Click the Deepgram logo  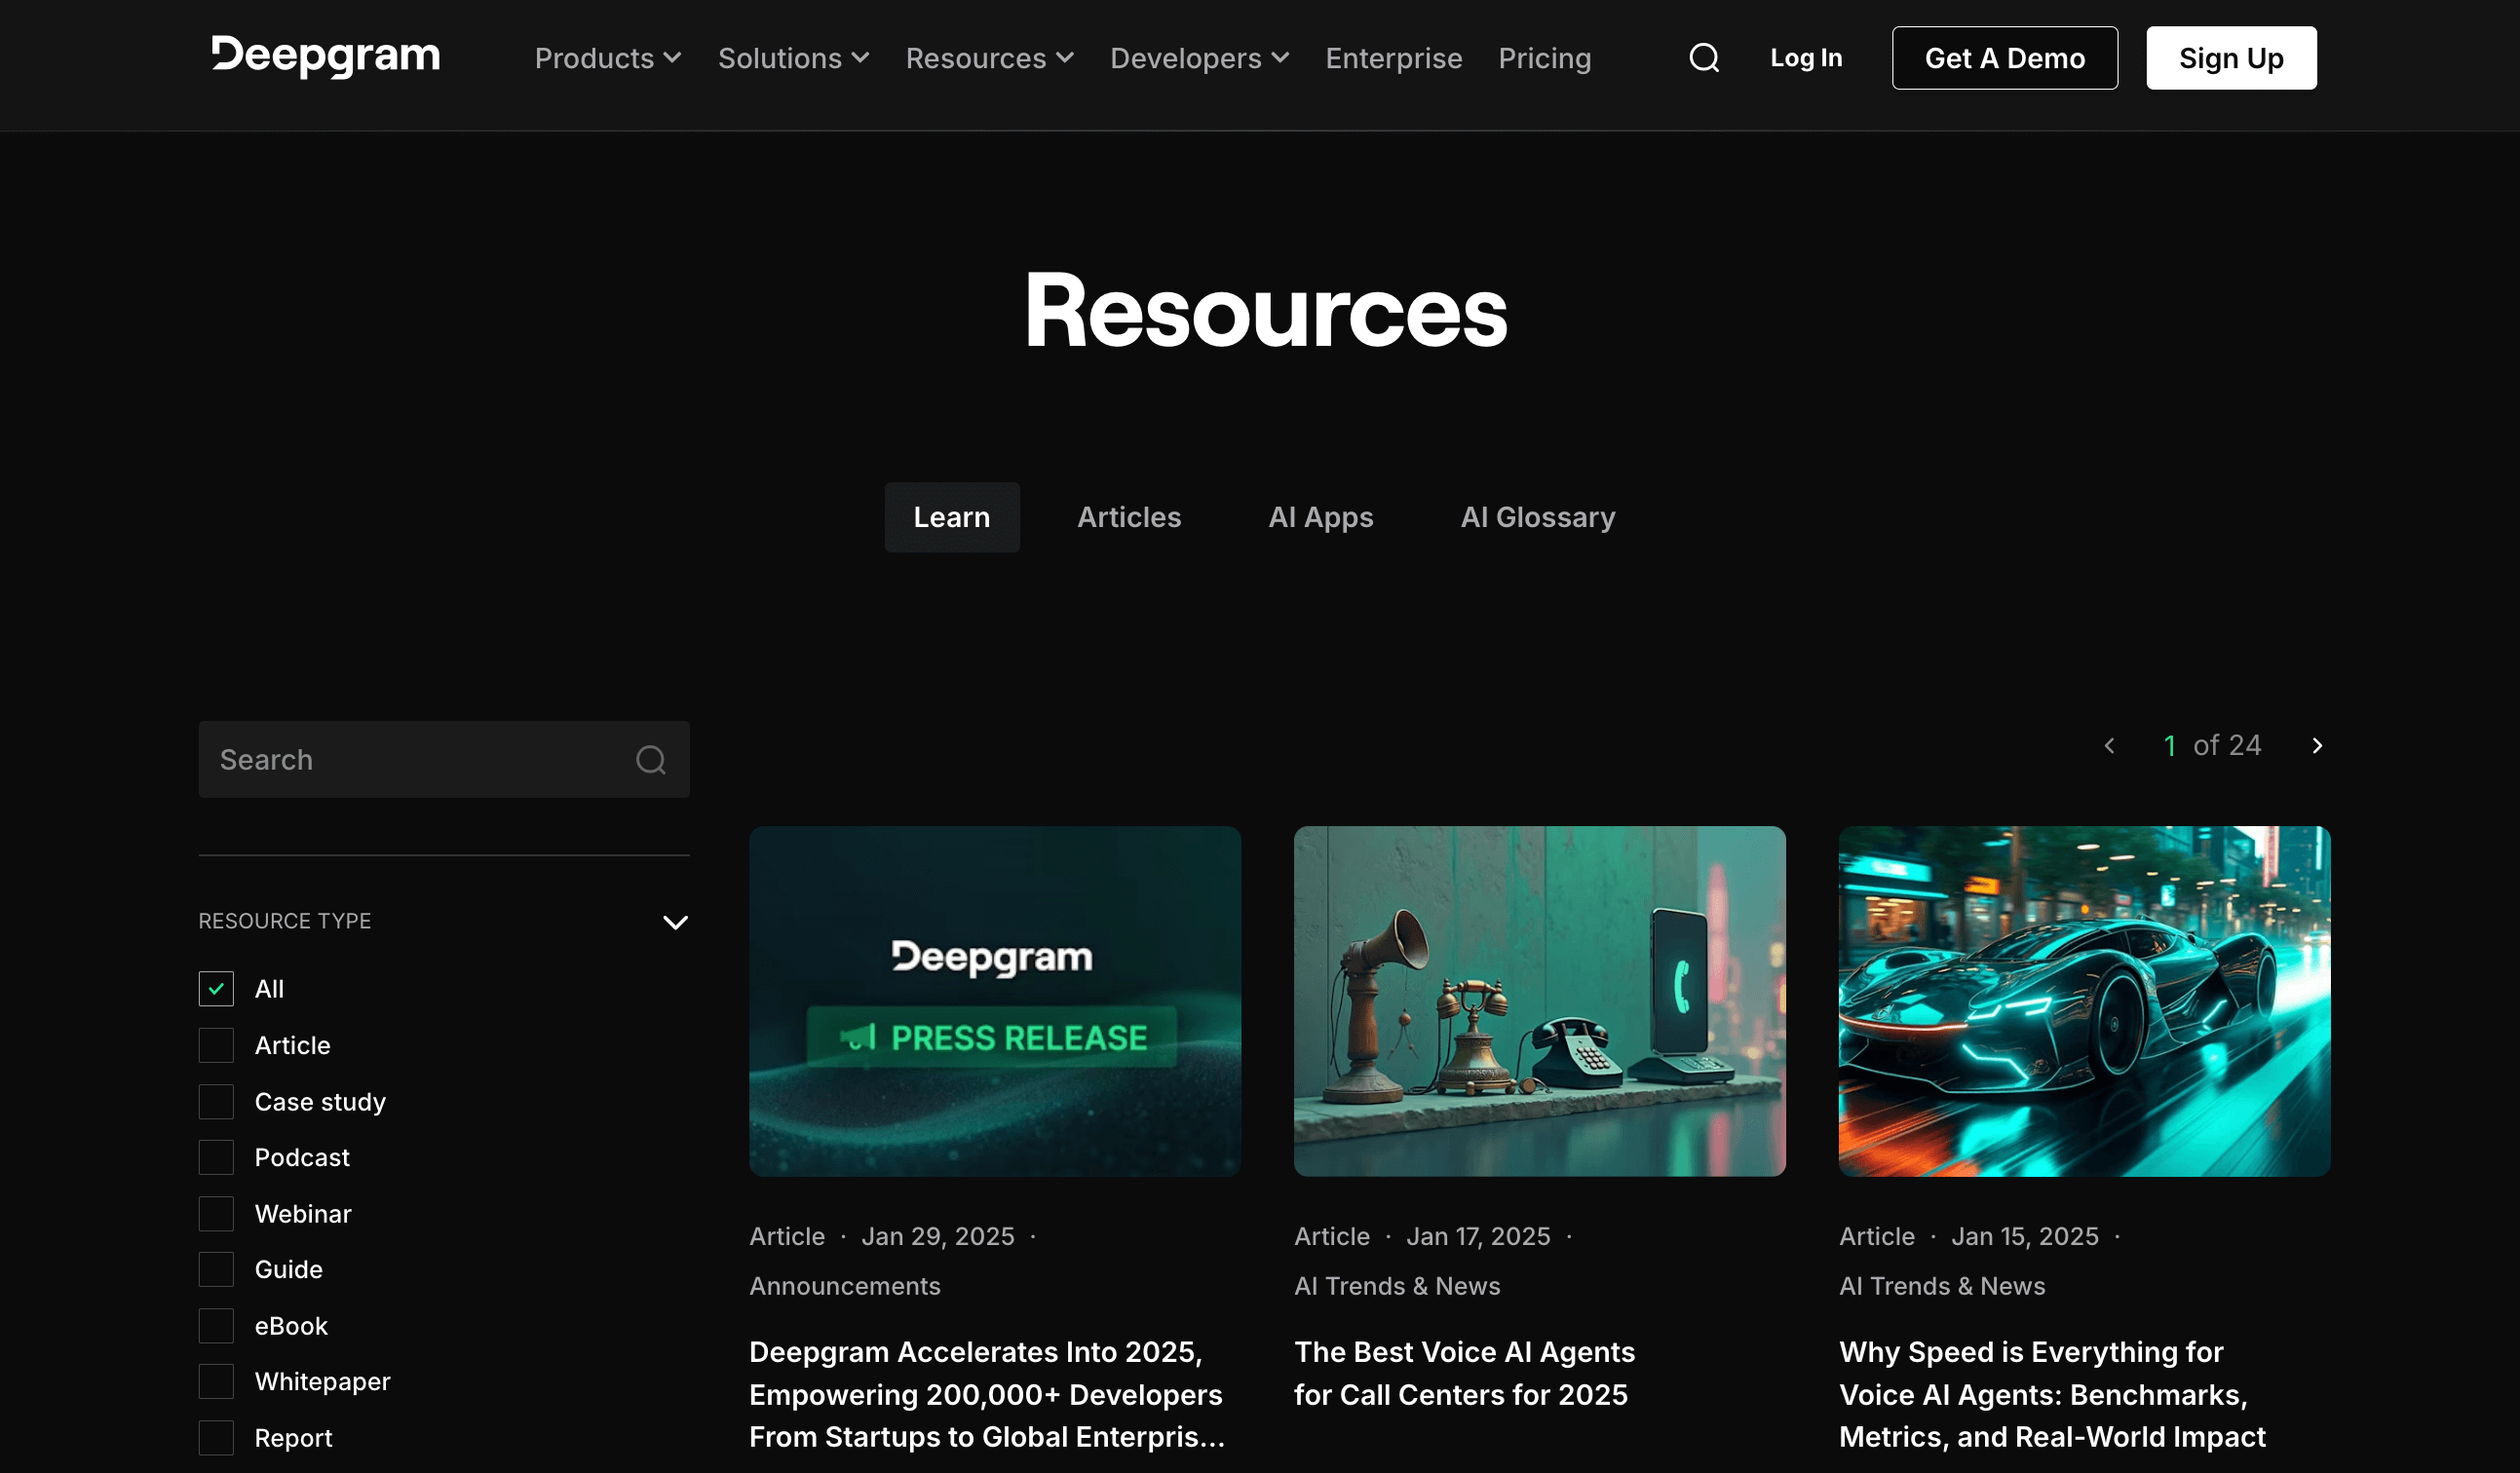tap(324, 57)
